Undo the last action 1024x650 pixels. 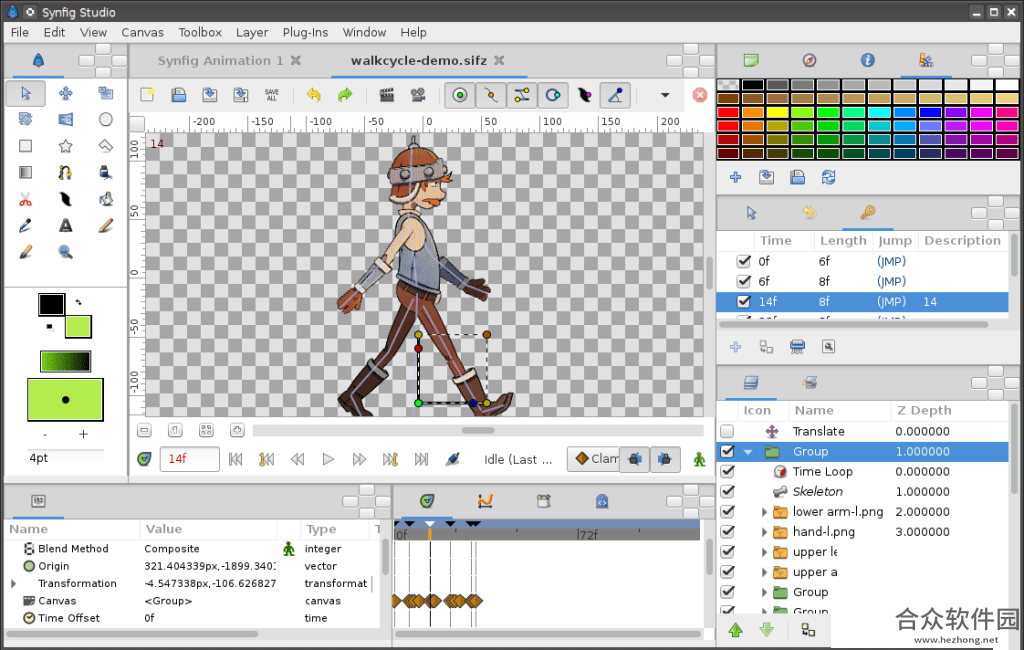(313, 95)
